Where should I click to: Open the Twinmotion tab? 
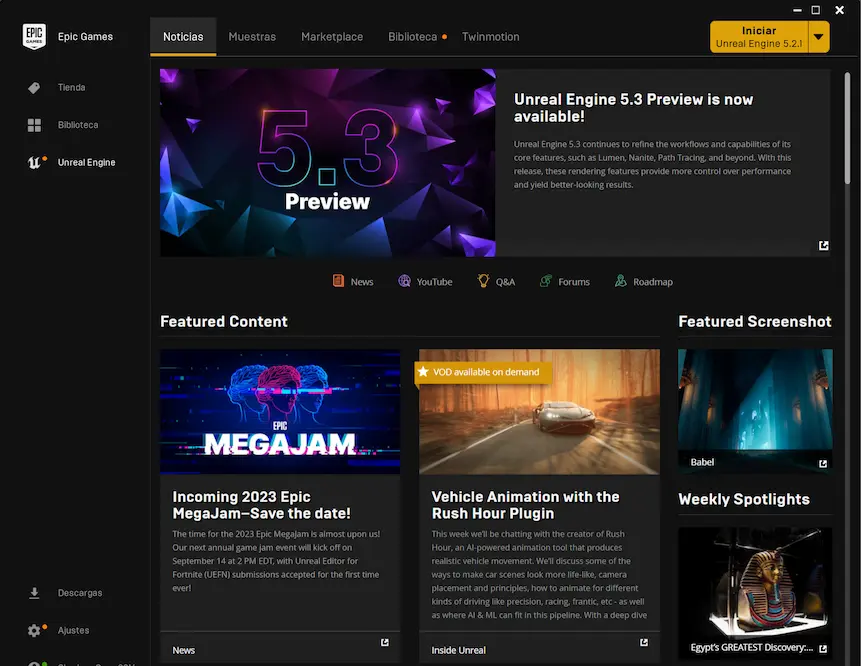point(490,37)
